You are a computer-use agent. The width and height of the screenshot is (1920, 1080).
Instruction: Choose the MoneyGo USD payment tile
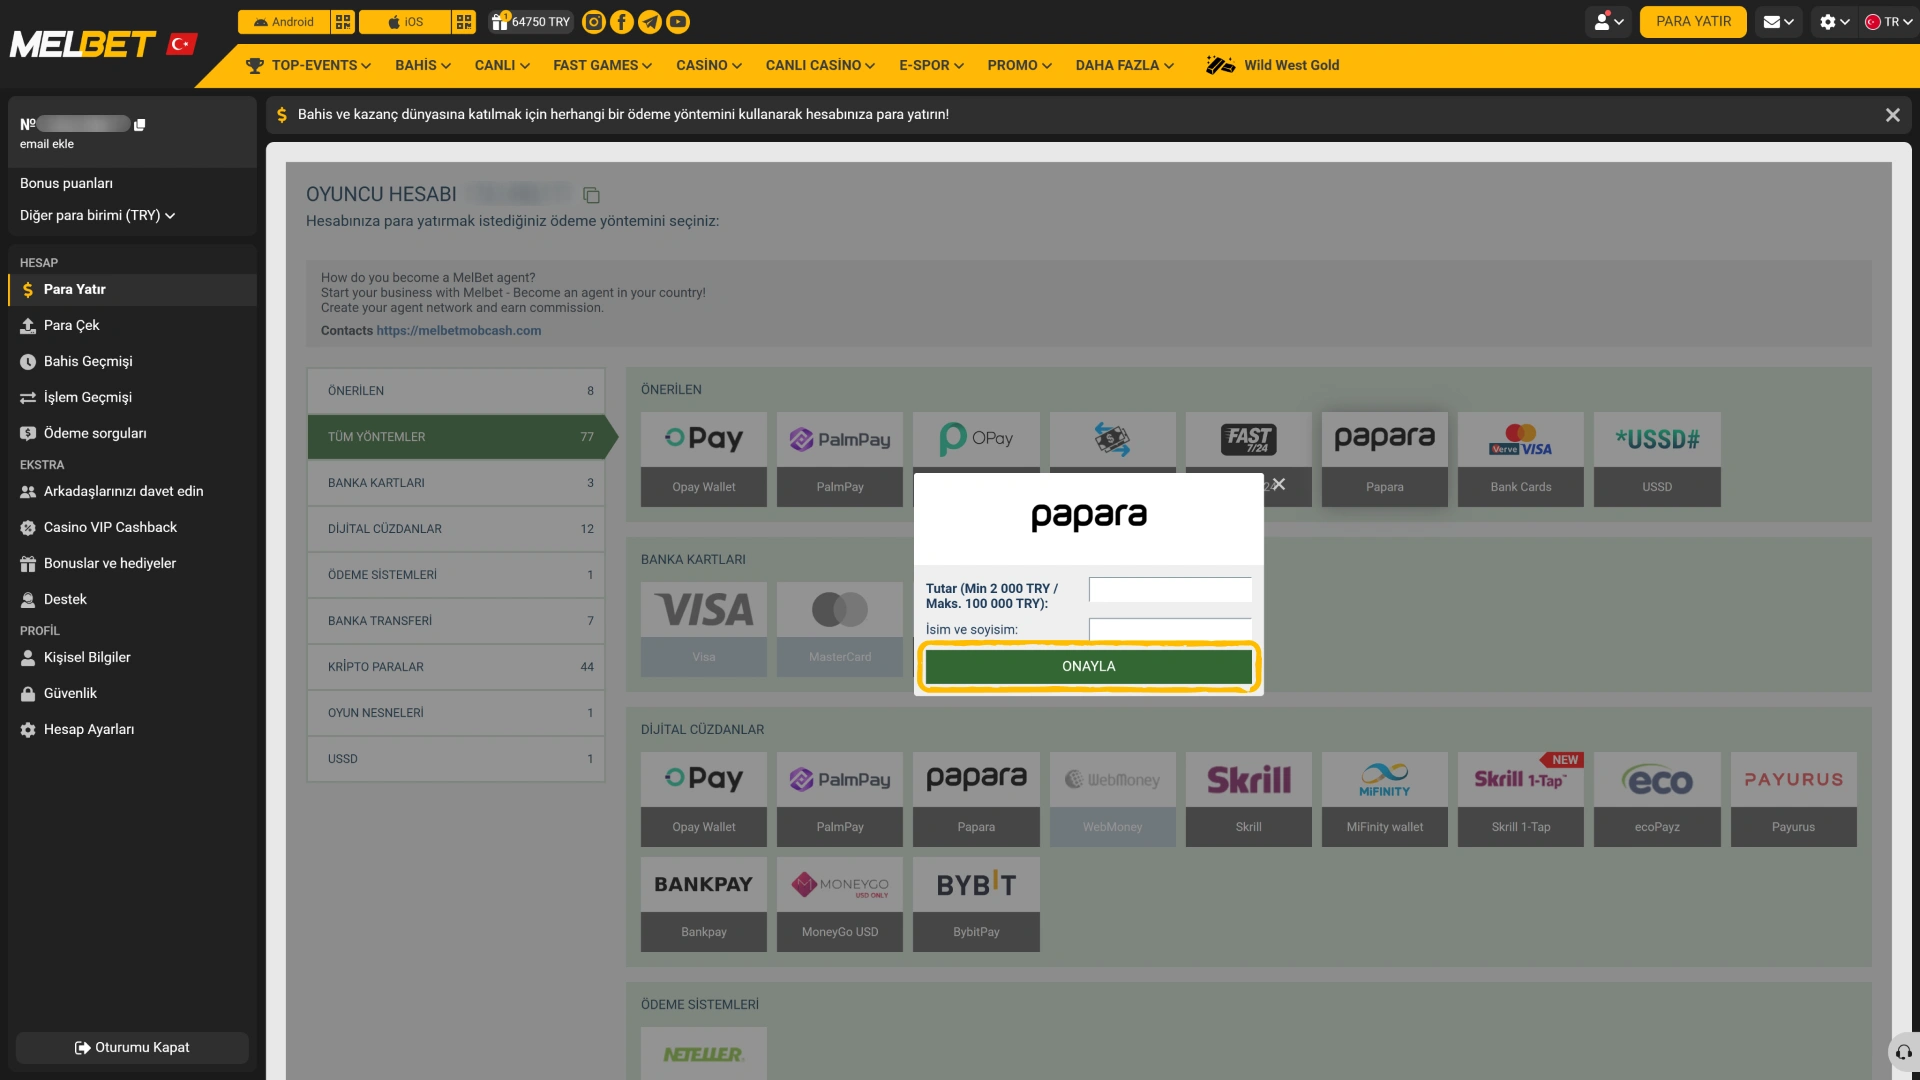840,905
